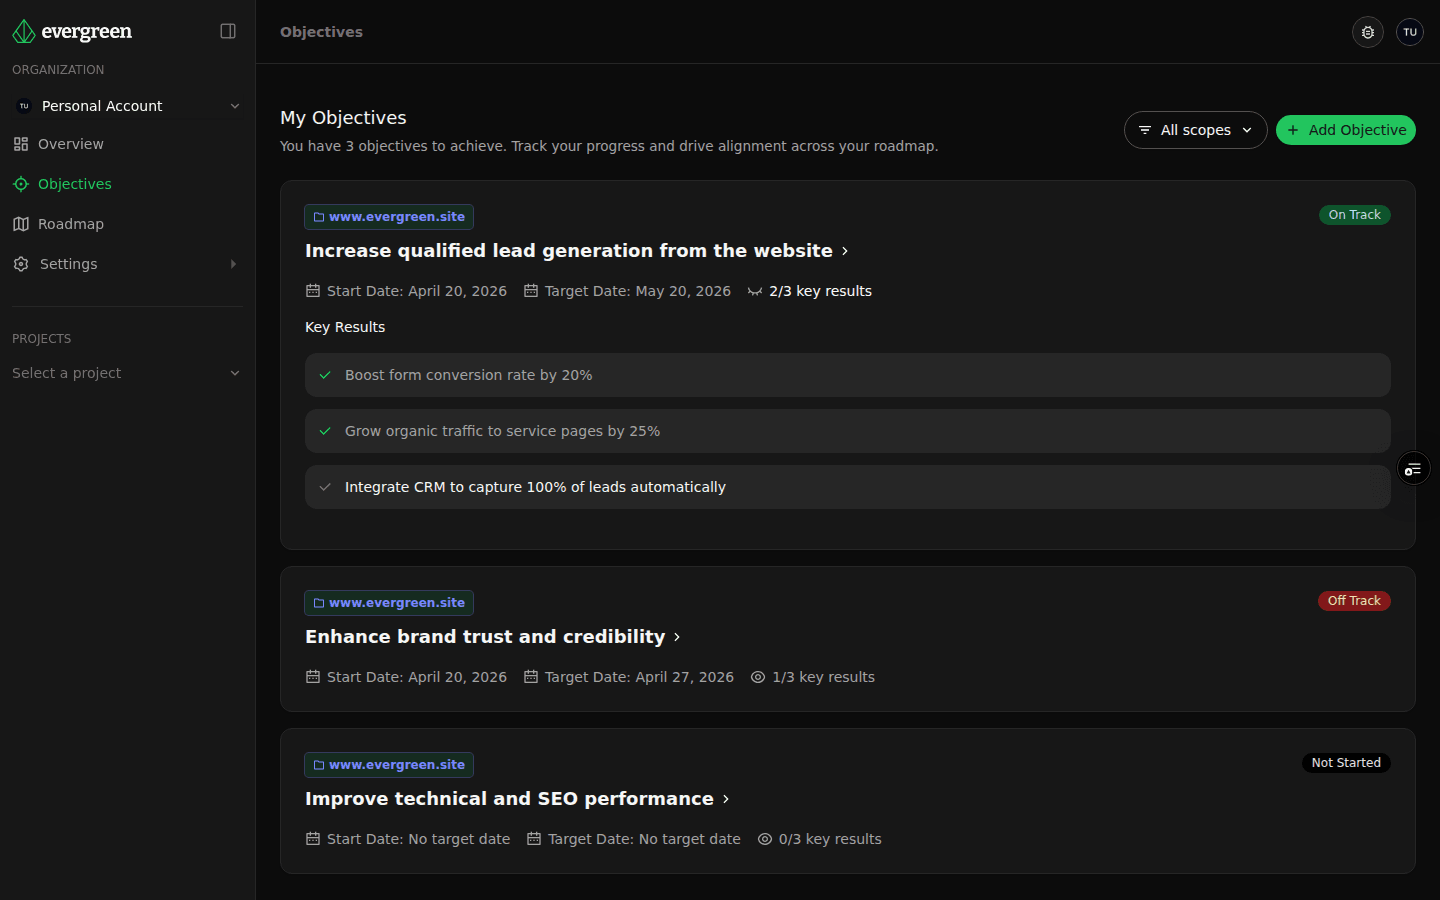
Task: Open the bug report icon in the top bar
Action: point(1367,31)
